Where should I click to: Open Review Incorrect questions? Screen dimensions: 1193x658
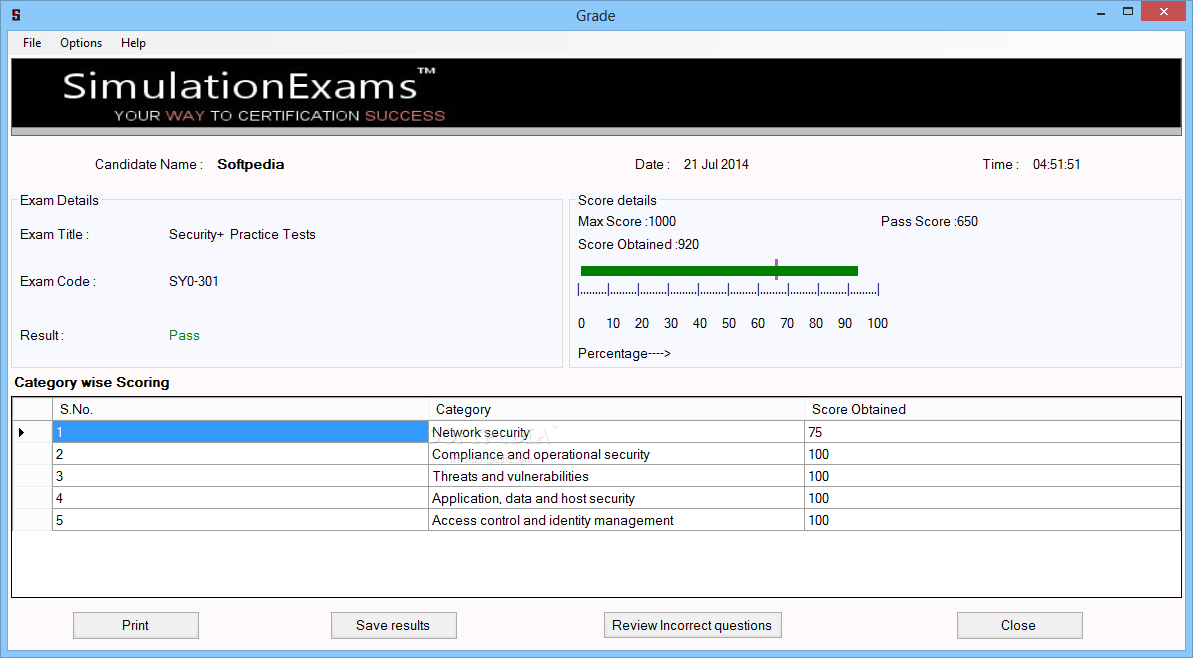pyautogui.click(x=692, y=625)
